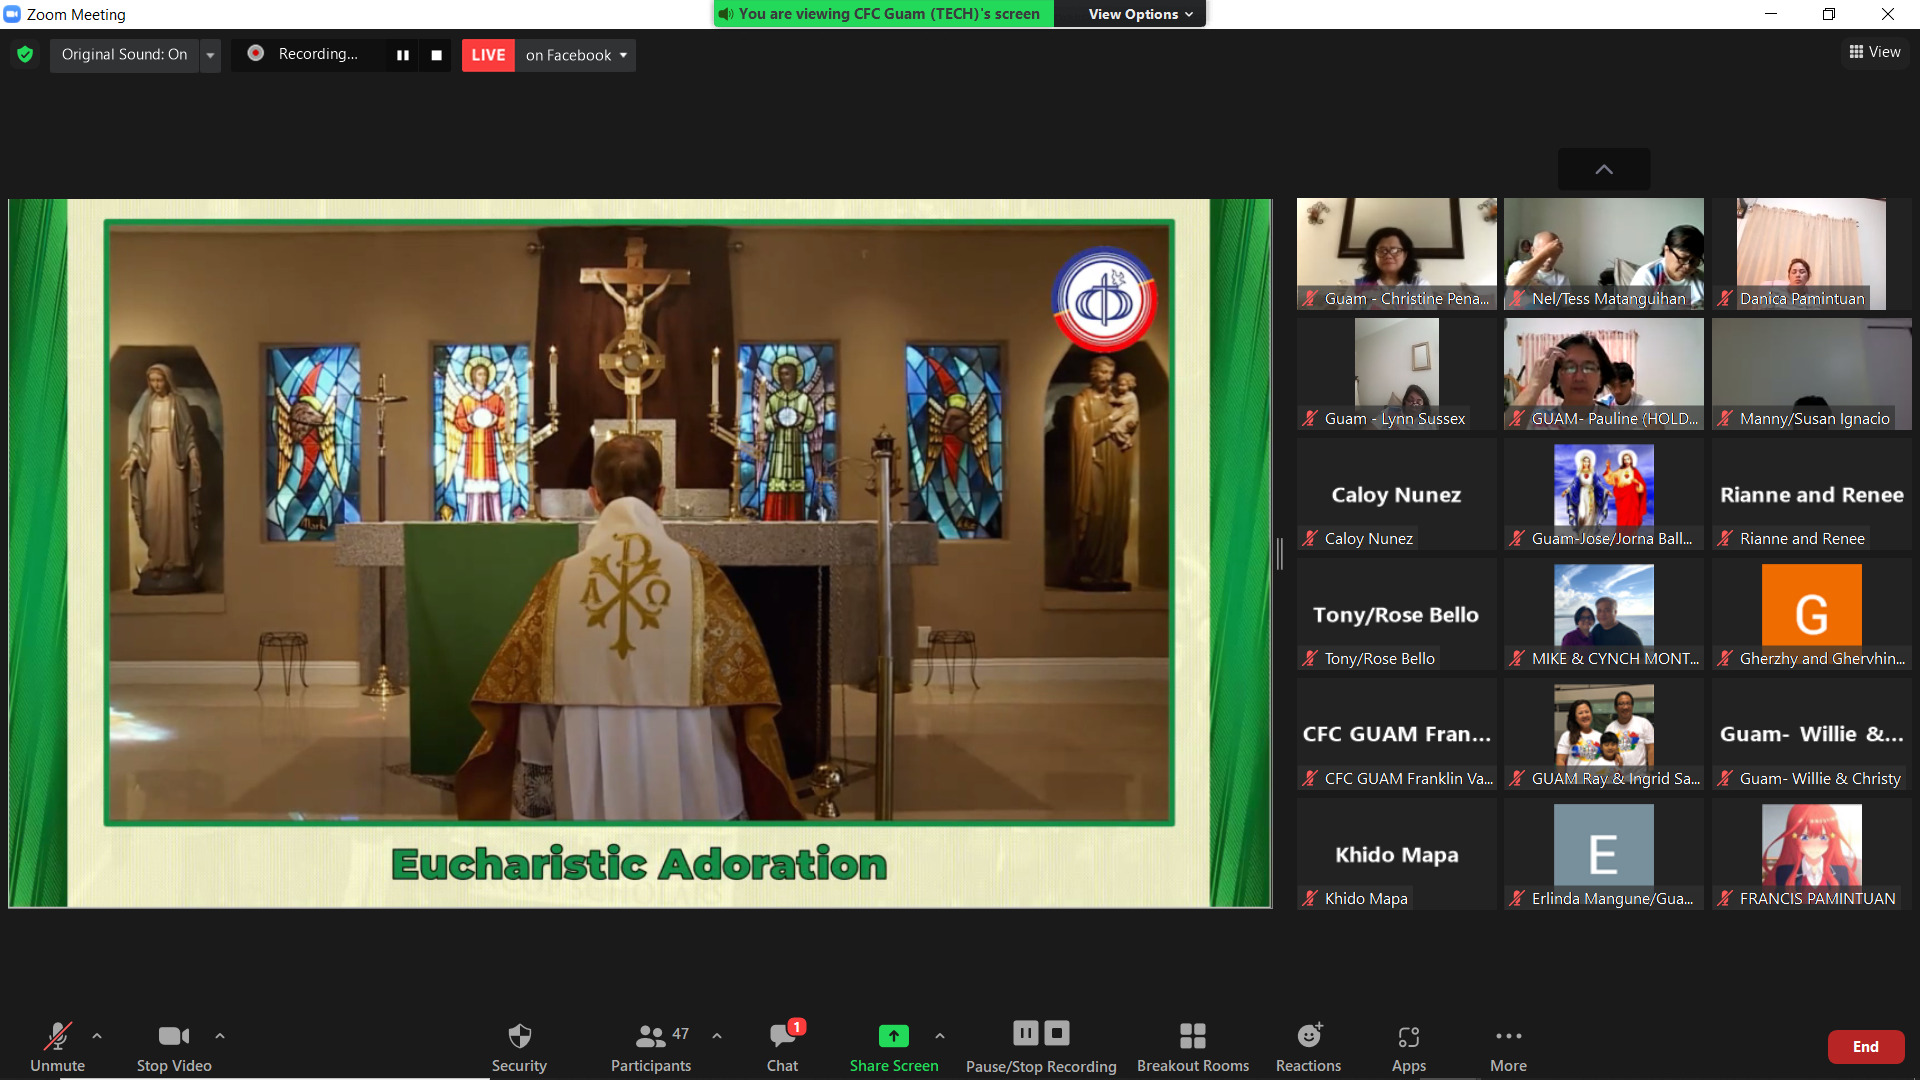Stop Video camera toggle
Screen dimensions: 1920x1080
click(174, 1047)
